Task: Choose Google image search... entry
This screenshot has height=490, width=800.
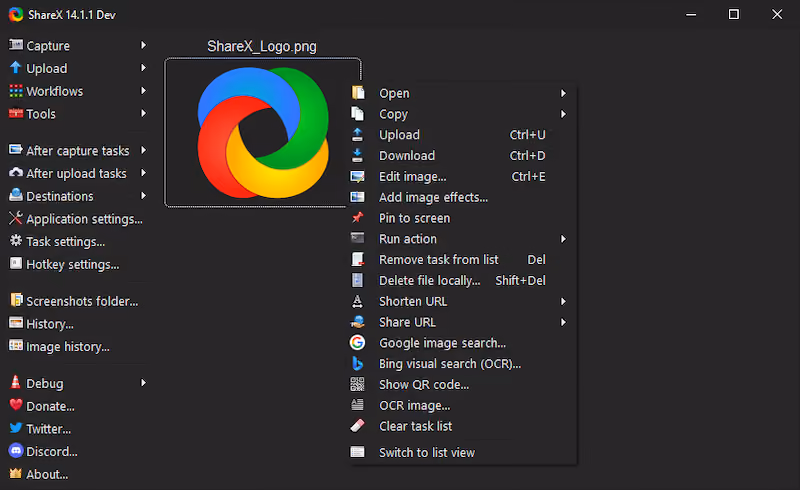Action: tap(462, 342)
